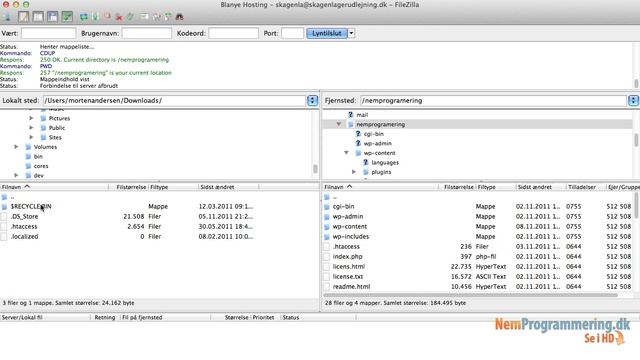640x360 pixels.
Task: Toggle the message log display
Action: click(x=24, y=17)
